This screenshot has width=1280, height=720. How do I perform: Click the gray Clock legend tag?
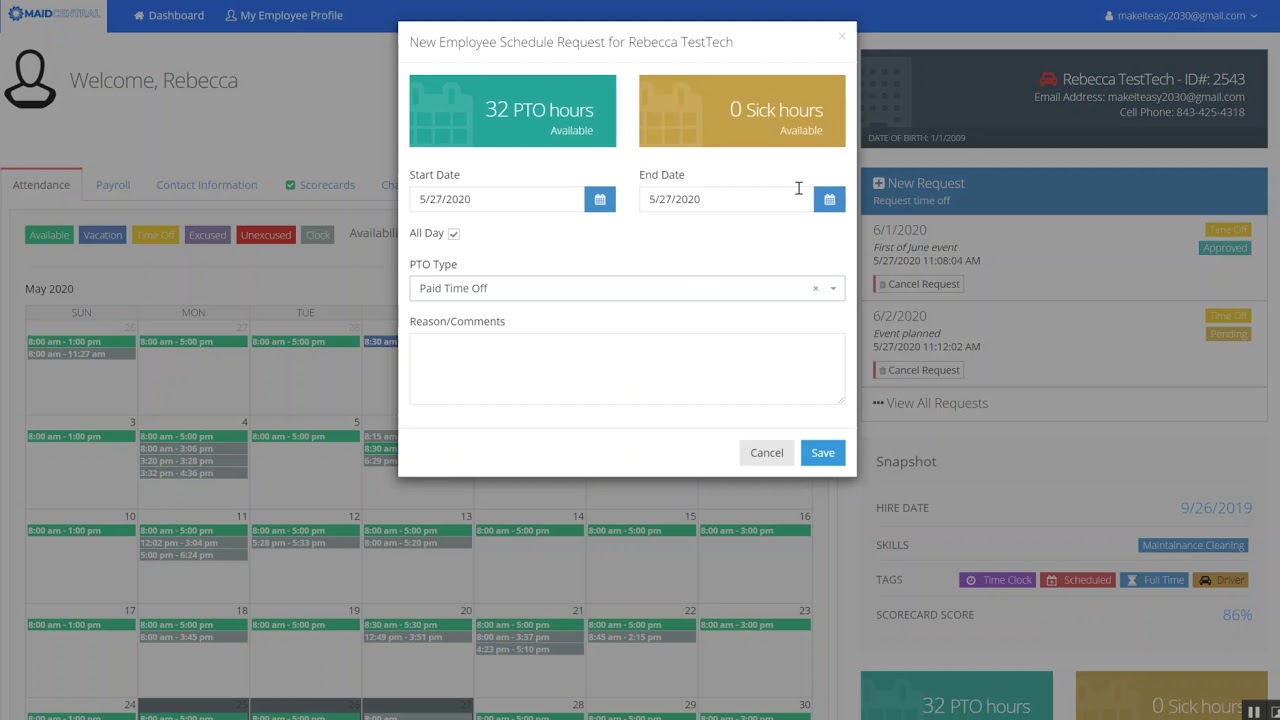[x=318, y=235]
